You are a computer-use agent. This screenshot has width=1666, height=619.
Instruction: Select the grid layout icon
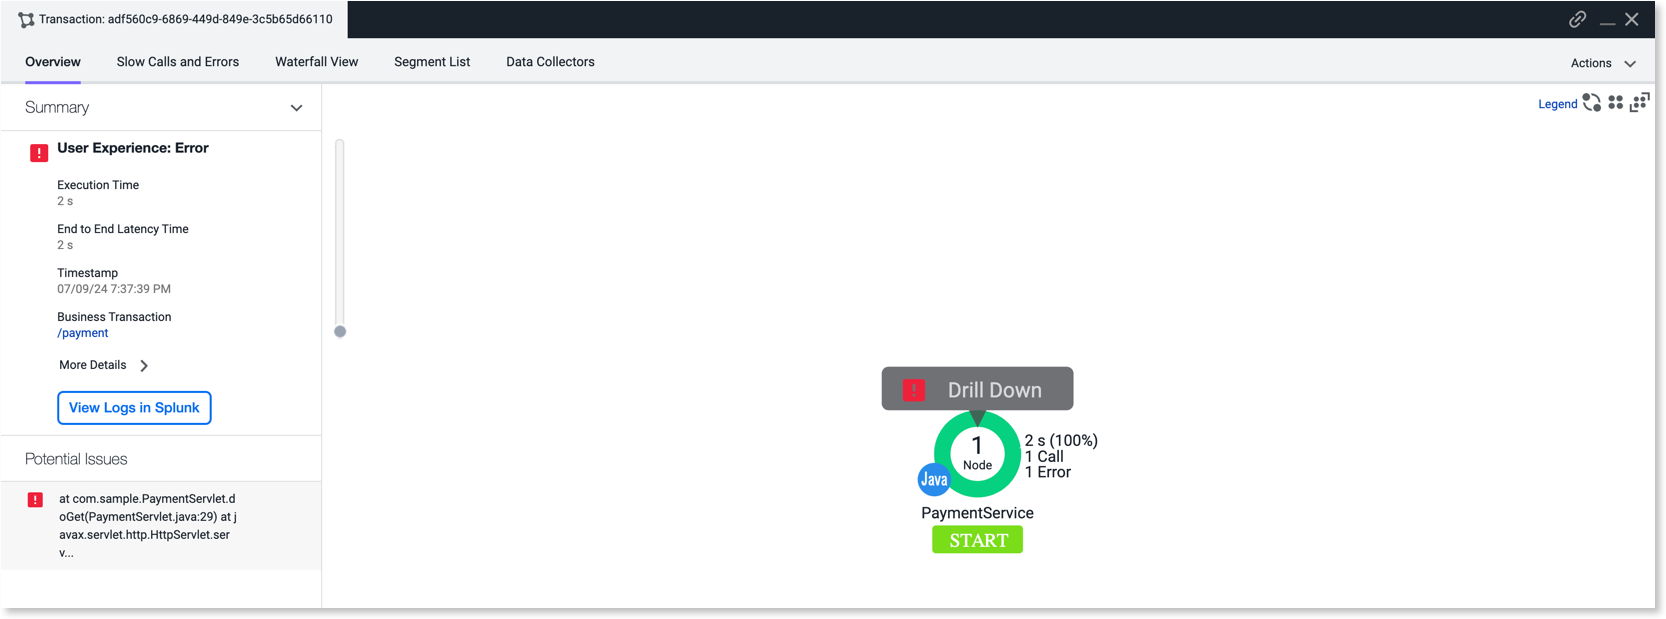1615,102
